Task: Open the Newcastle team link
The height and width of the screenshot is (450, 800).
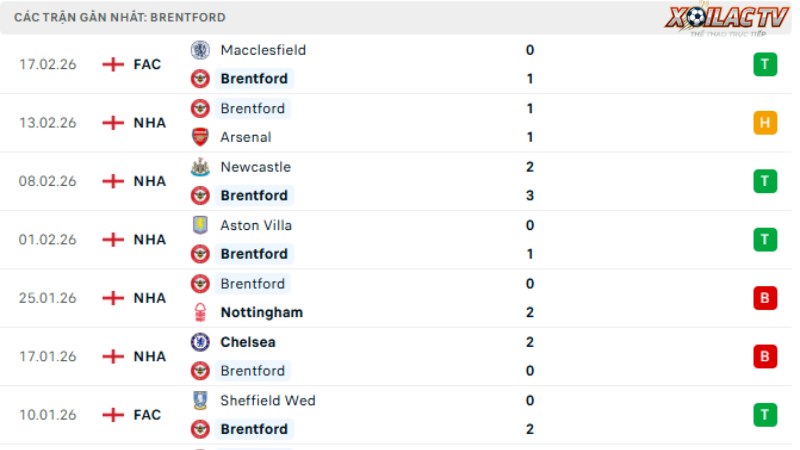Action: click(255, 167)
